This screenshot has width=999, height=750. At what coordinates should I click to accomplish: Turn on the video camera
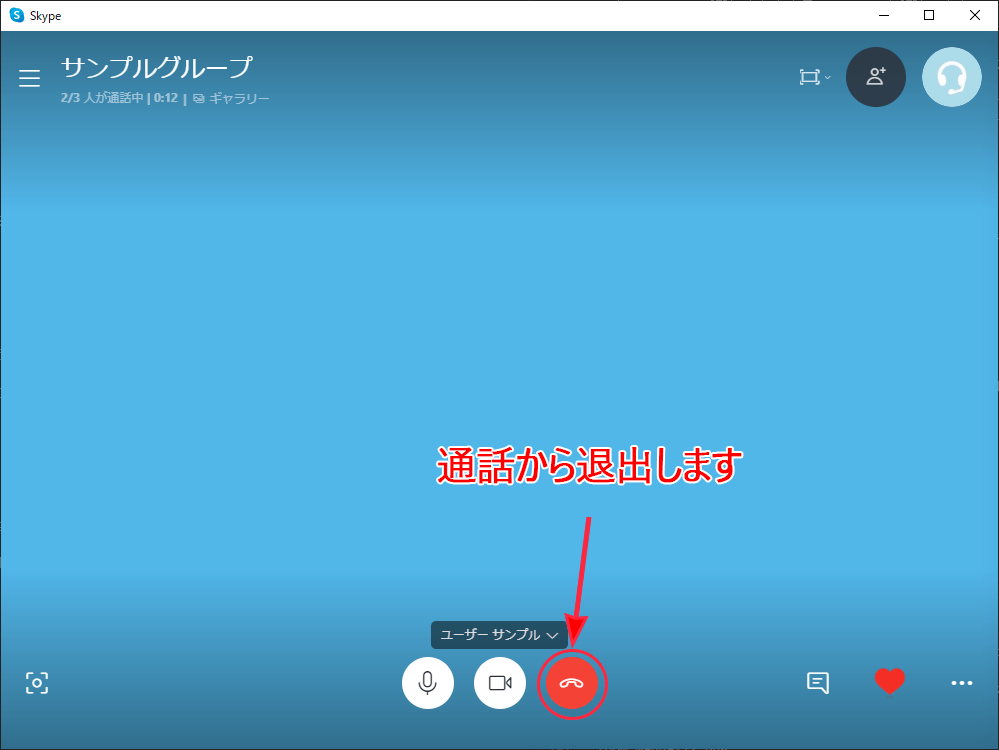pos(500,683)
